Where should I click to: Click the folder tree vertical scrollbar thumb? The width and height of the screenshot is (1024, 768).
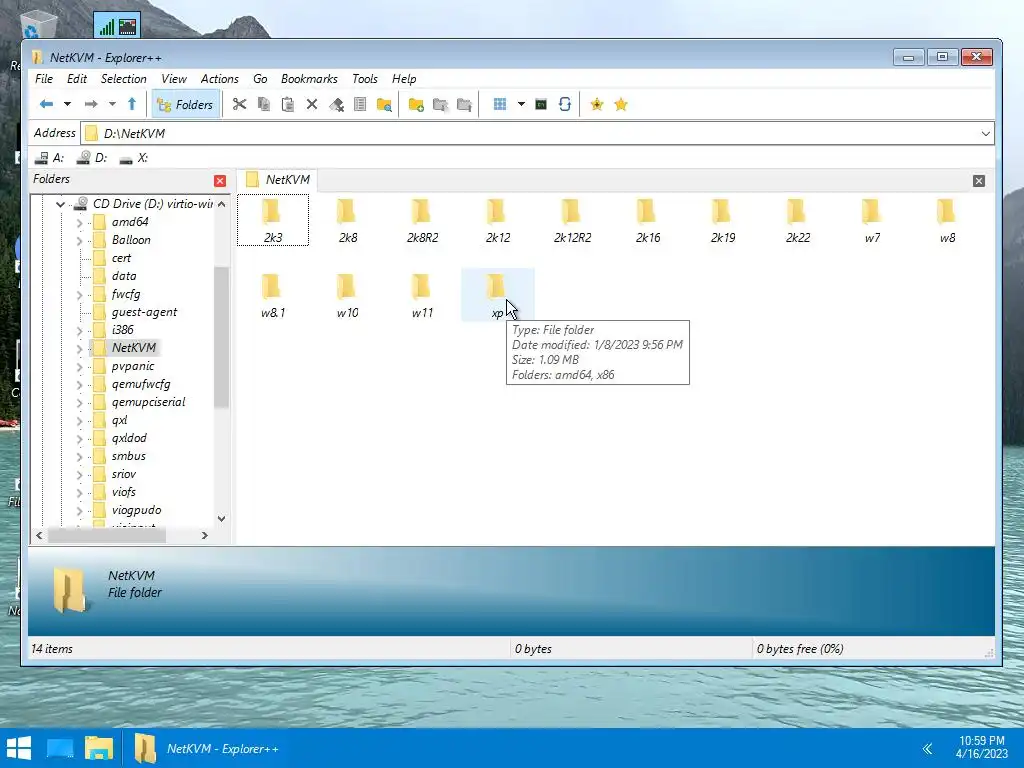221,337
